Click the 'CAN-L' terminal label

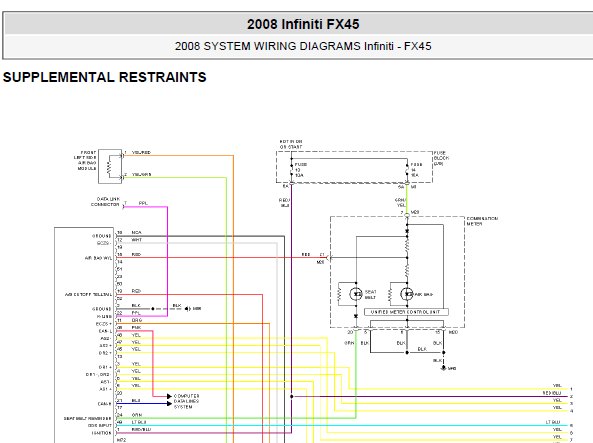pos(106,331)
